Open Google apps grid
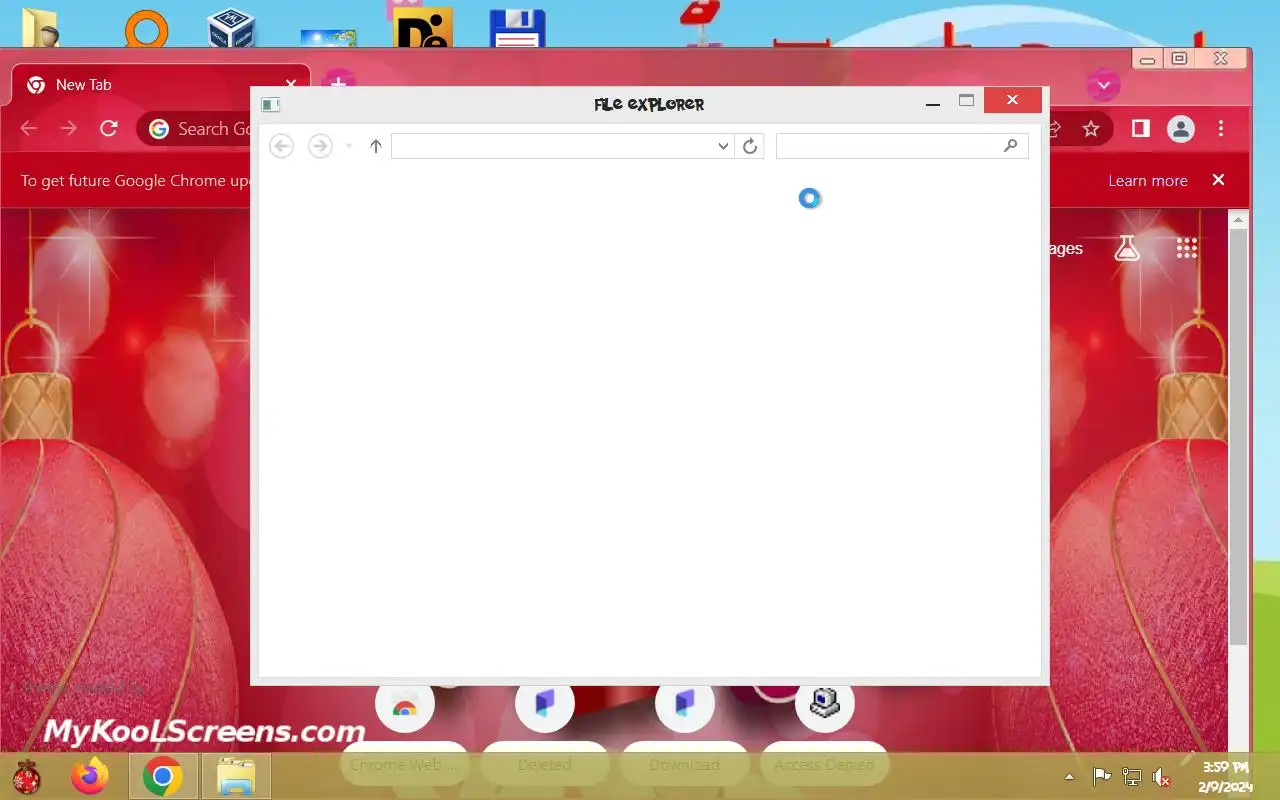The image size is (1280, 800). (x=1187, y=248)
